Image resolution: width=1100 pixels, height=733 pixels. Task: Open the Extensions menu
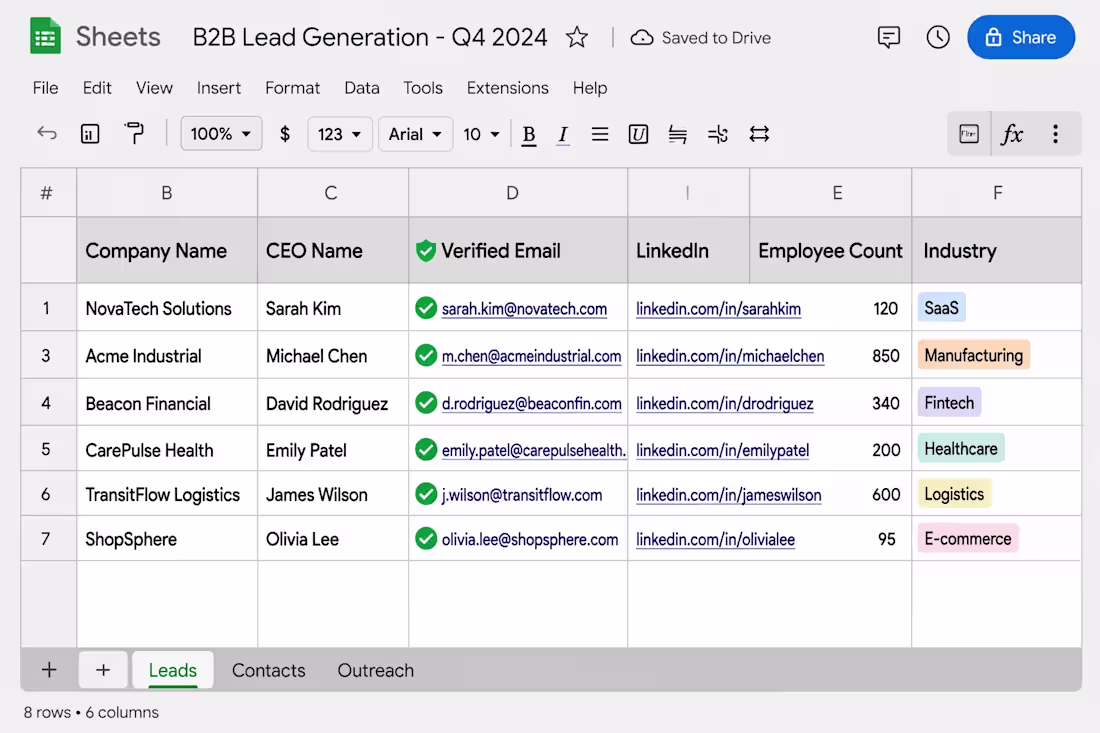[508, 88]
